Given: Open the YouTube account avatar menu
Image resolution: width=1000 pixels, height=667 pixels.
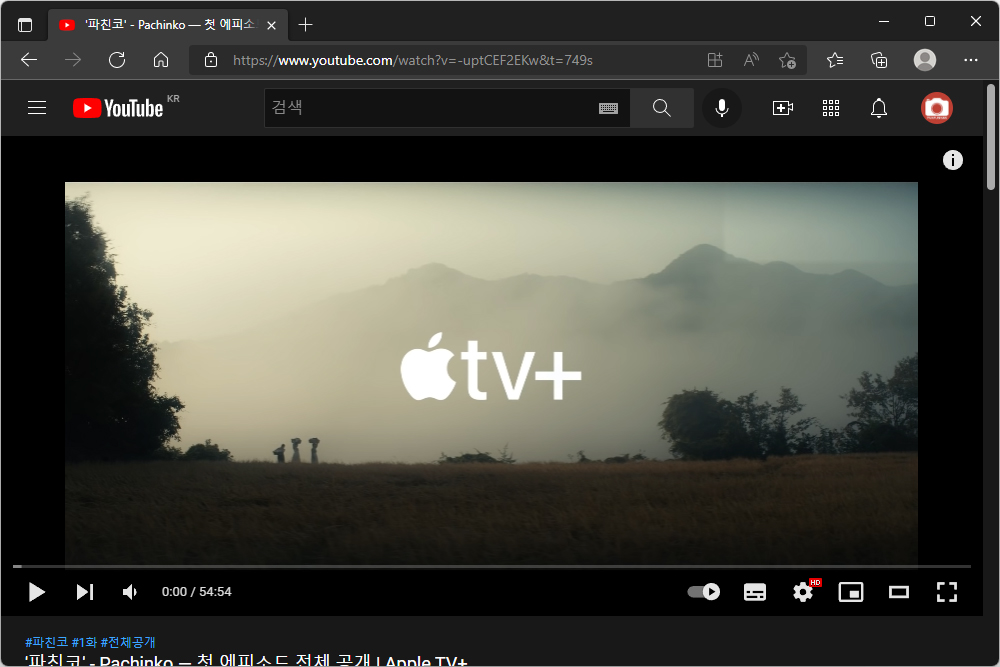Looking at the screenshot, I should [936, 108].
